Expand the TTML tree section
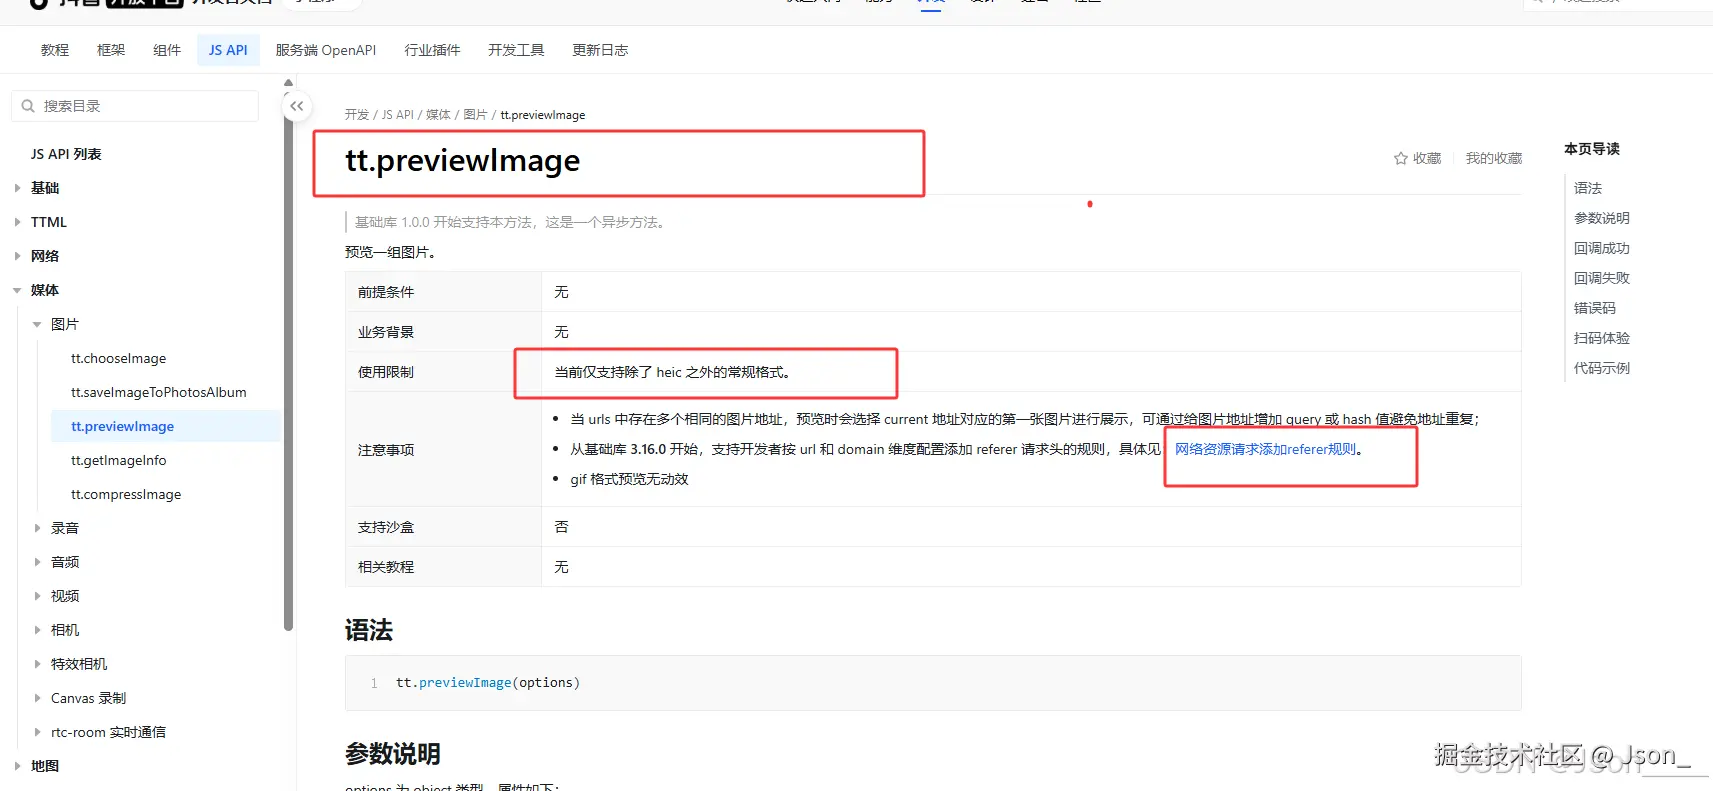The height and width of the screenshot is (791, 1713). (17, 222)
